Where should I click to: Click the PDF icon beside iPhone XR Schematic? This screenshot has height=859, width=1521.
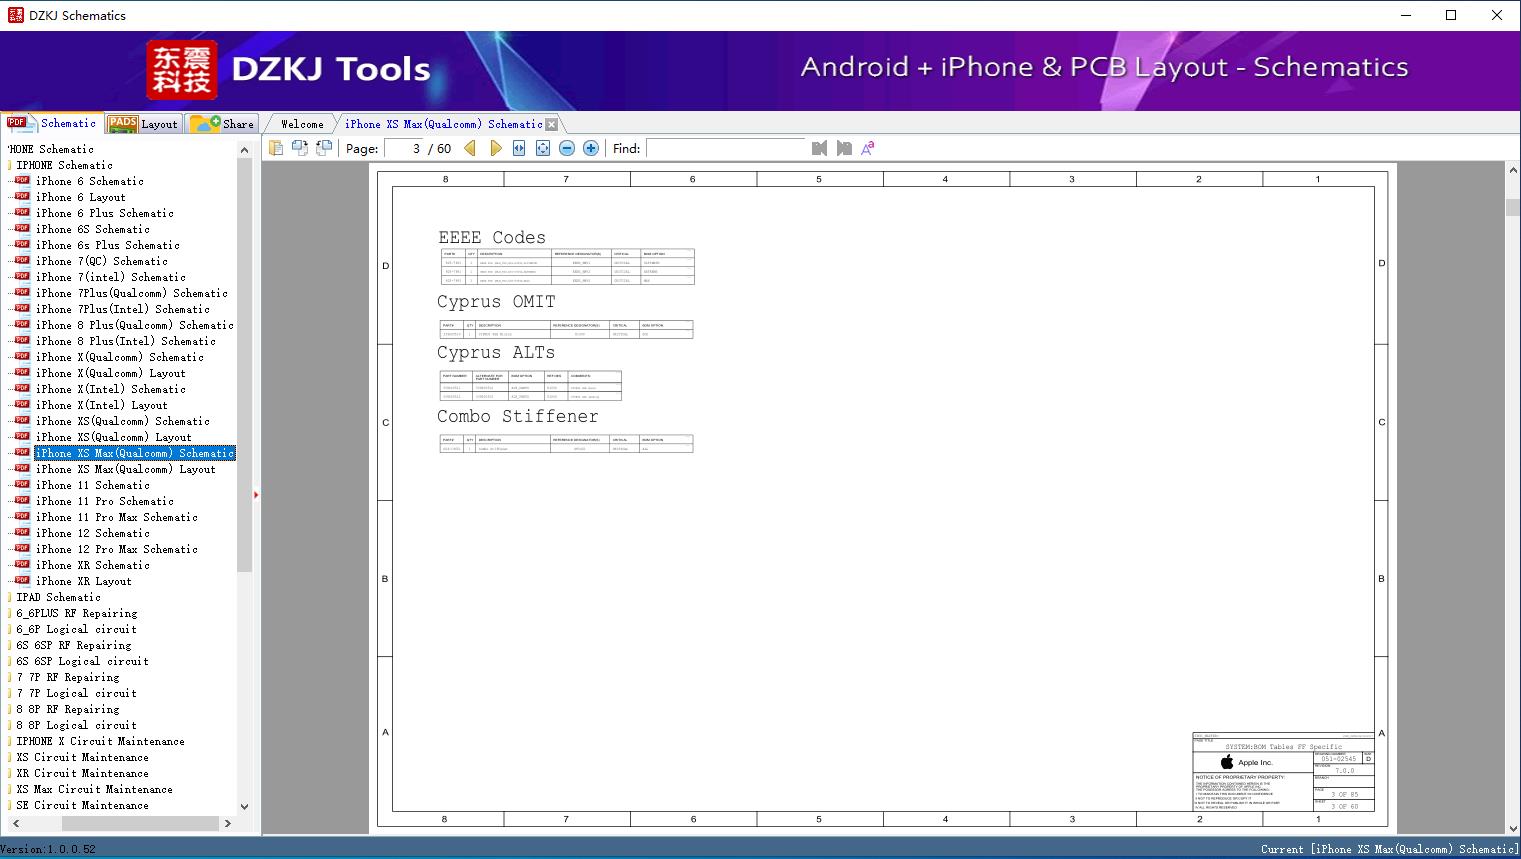[x=22, y=564]
